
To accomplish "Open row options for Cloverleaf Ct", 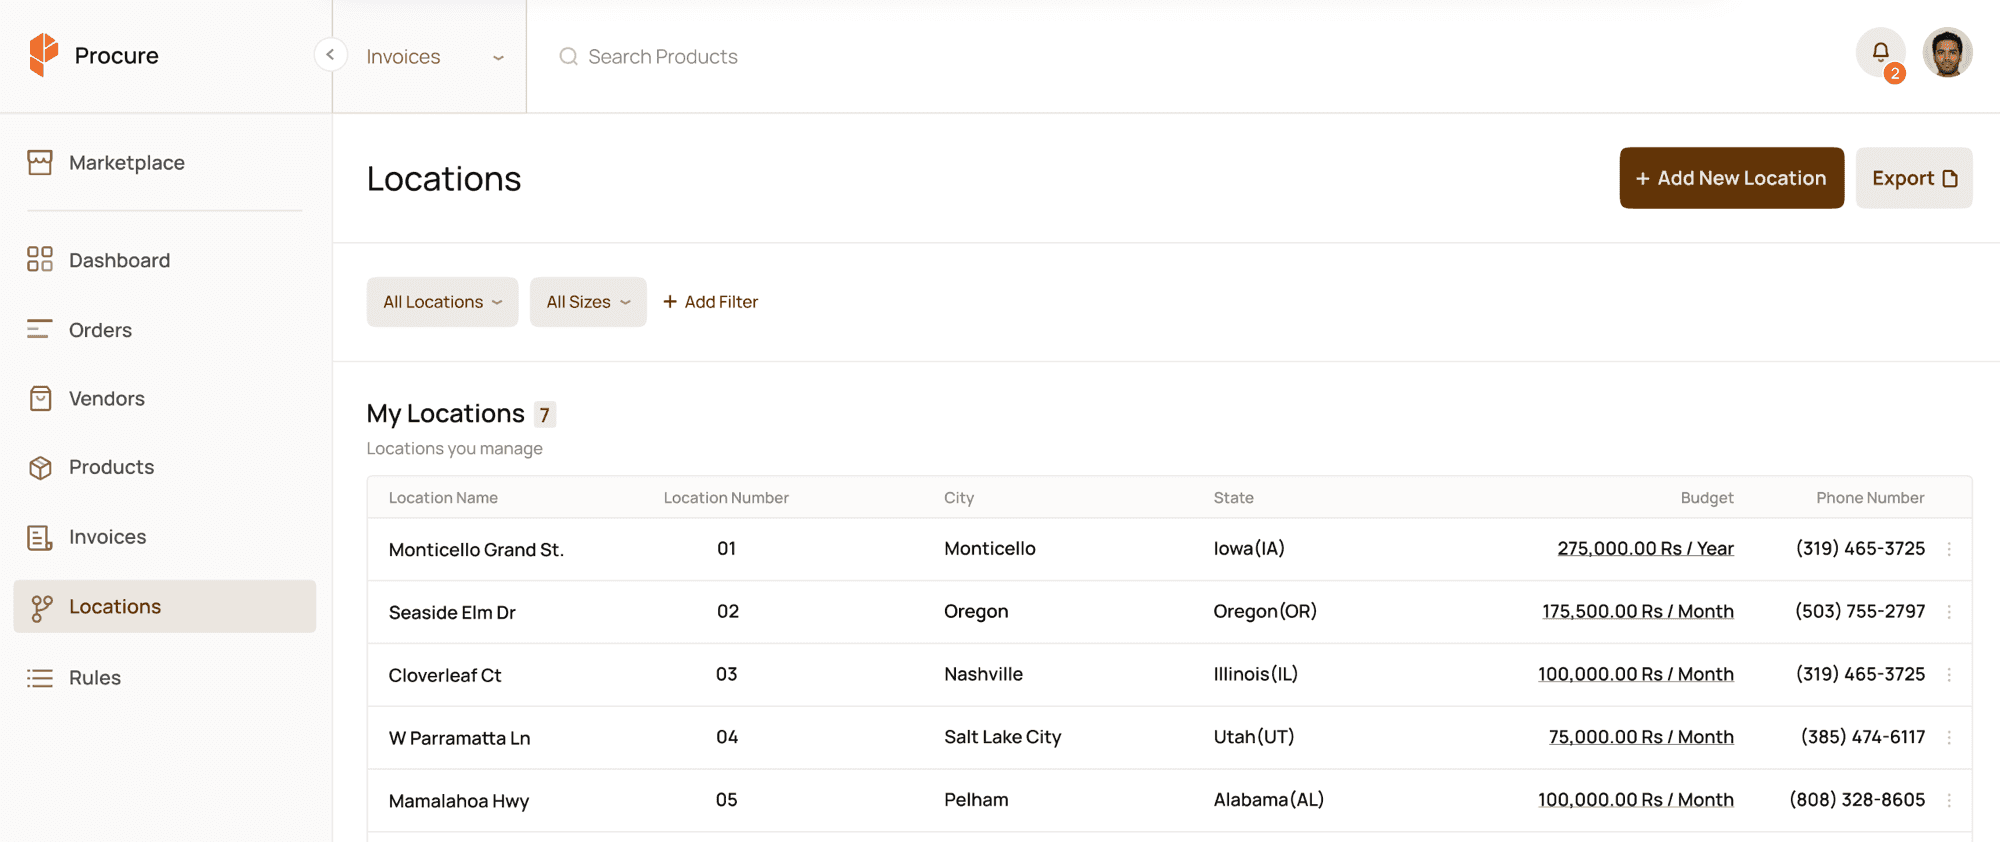I will click(x=1949, y=675).
